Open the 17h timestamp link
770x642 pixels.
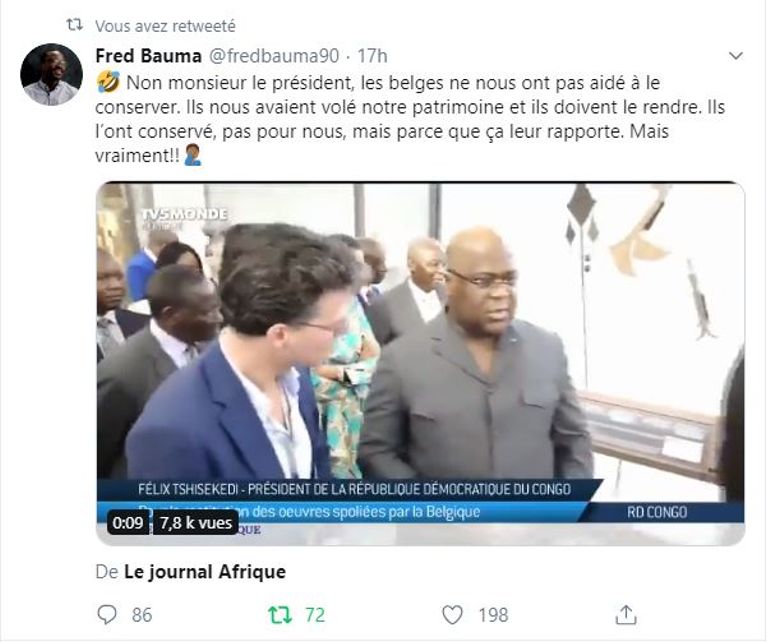point(372,56)
